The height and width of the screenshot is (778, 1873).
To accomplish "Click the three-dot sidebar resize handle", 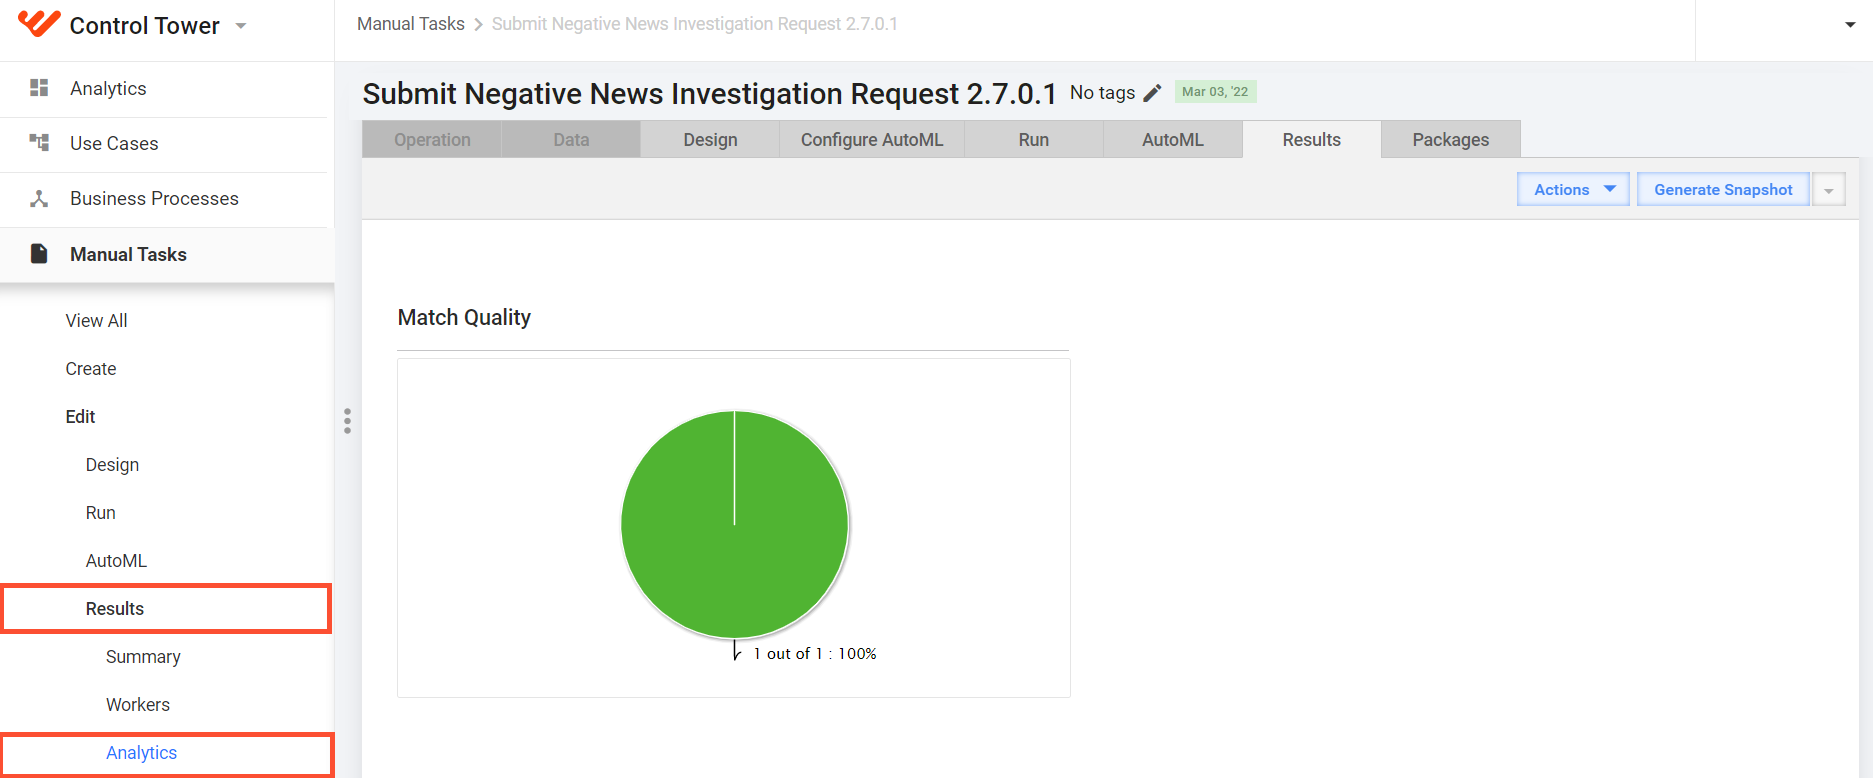I will [x=347, y=421].
